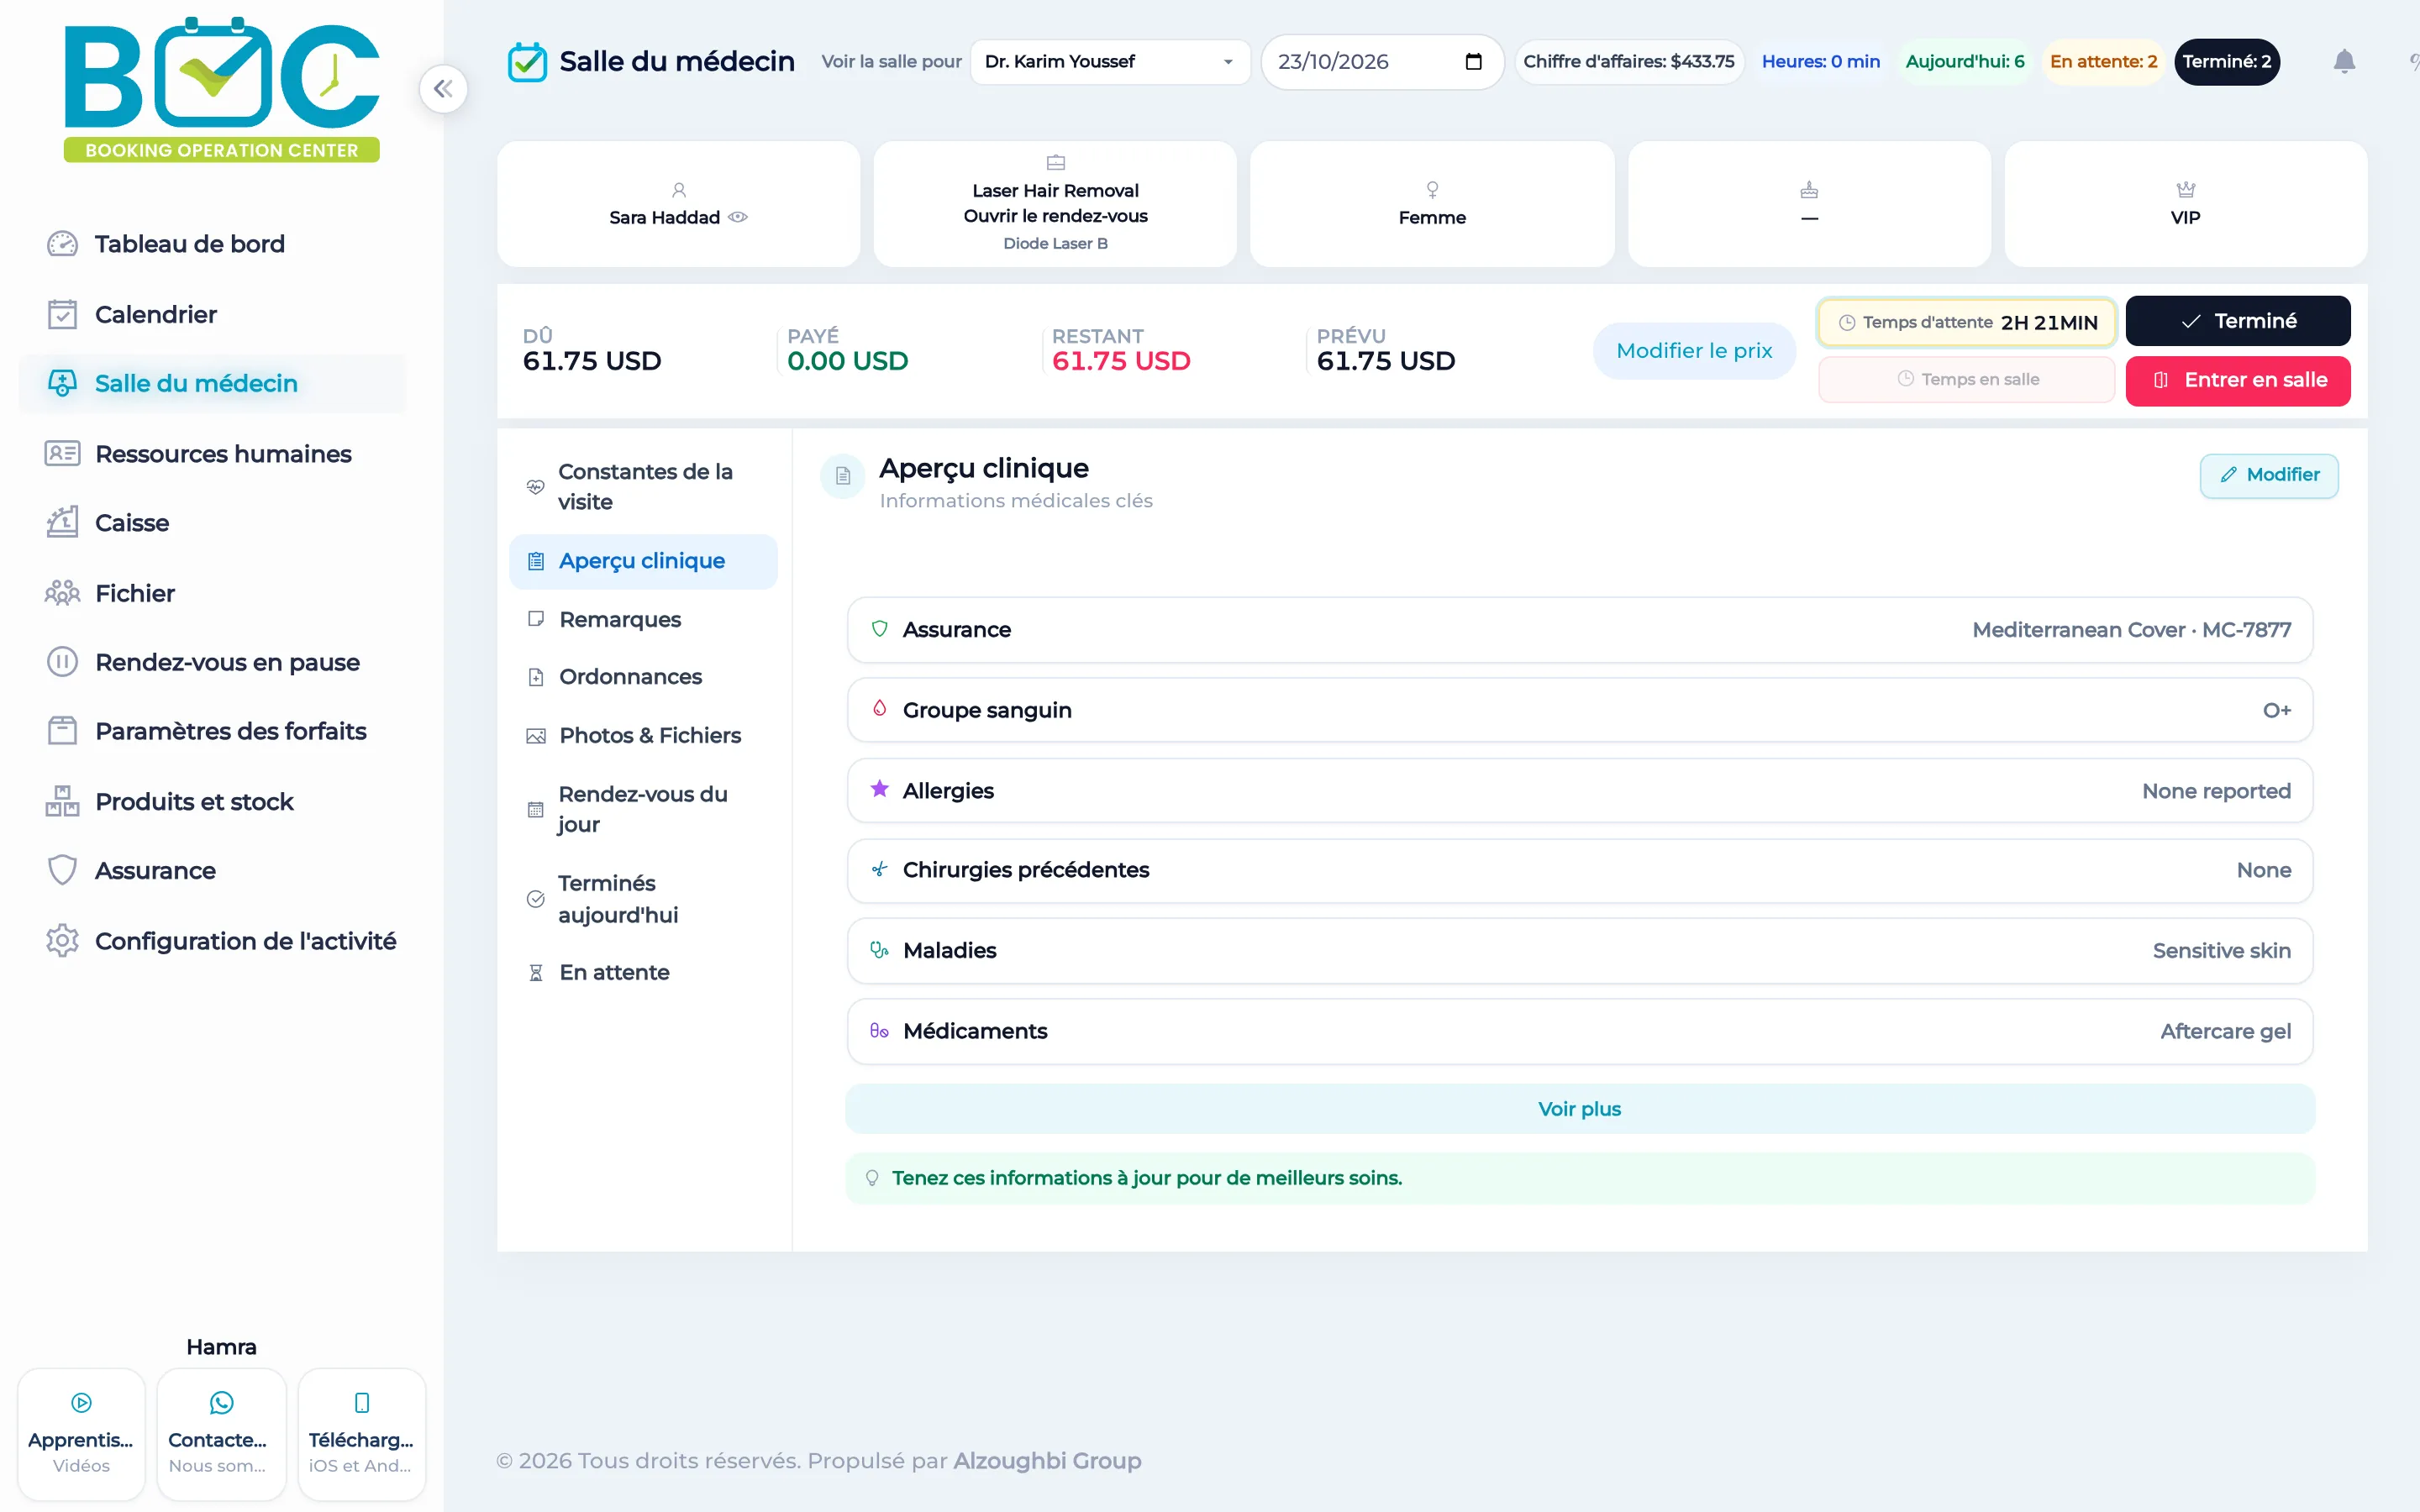This screenshot has height=1512, width=2420.
Task: Open the notifications bell
Action: tap(2344, 62)
